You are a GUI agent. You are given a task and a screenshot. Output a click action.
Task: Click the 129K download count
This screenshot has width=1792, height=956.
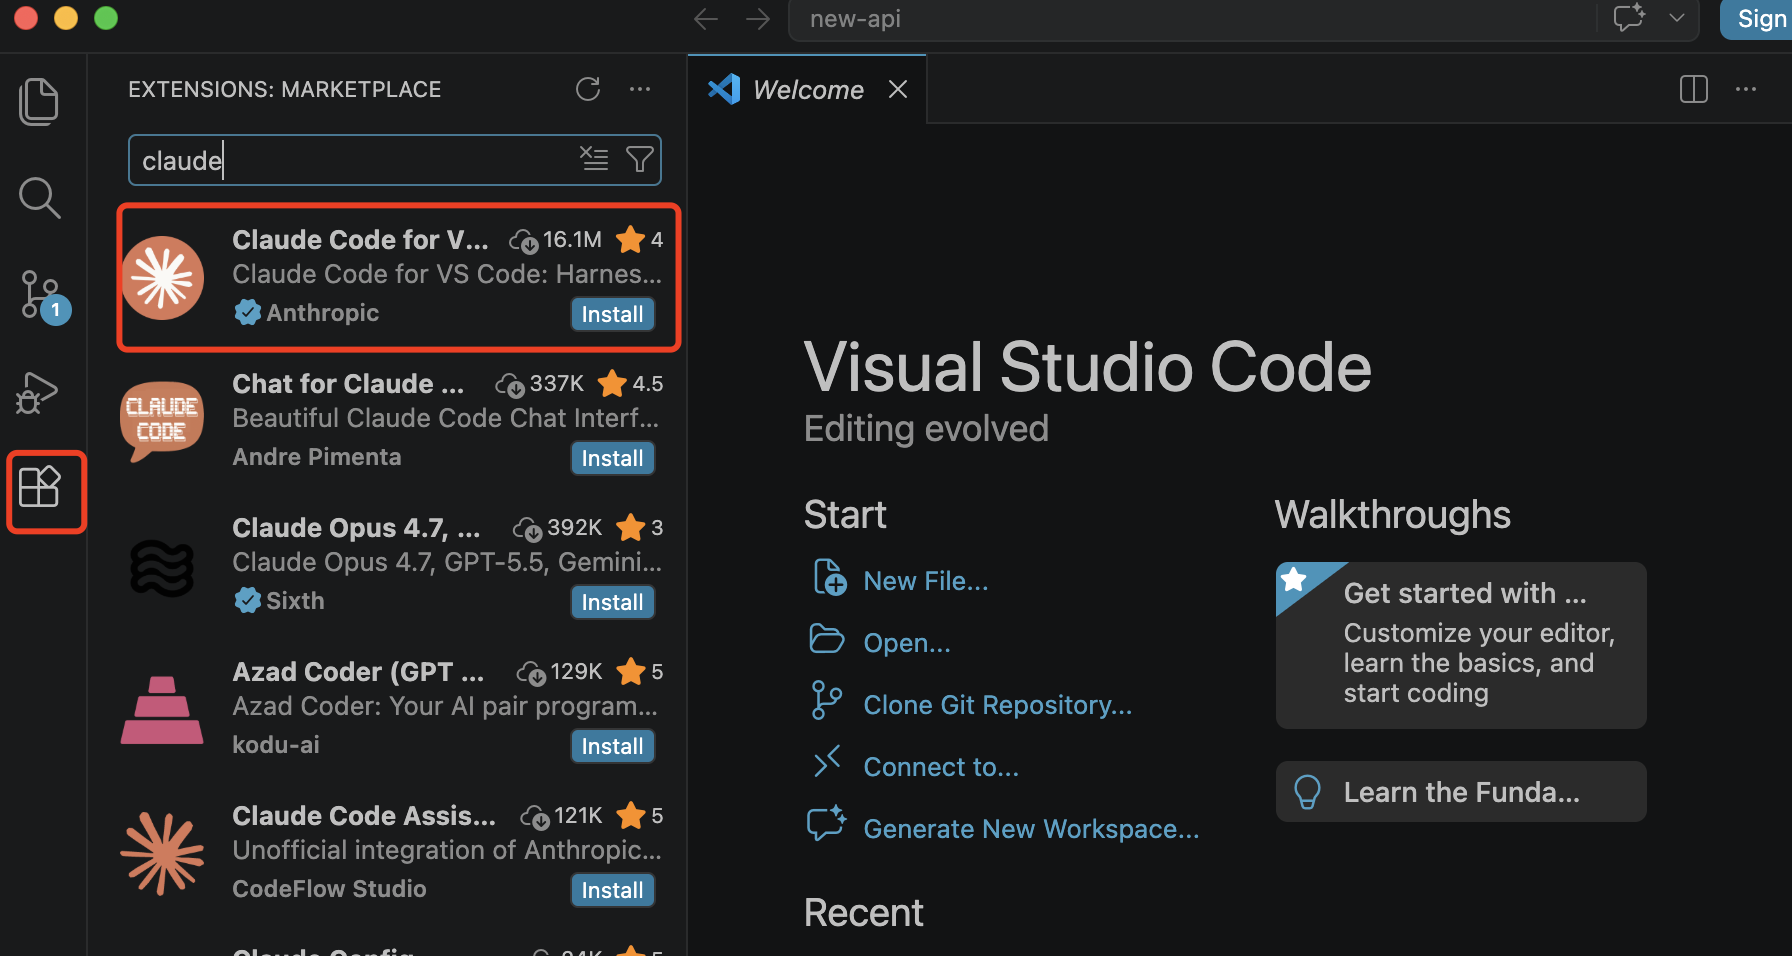pyautogui.click(x=560, y=672)
